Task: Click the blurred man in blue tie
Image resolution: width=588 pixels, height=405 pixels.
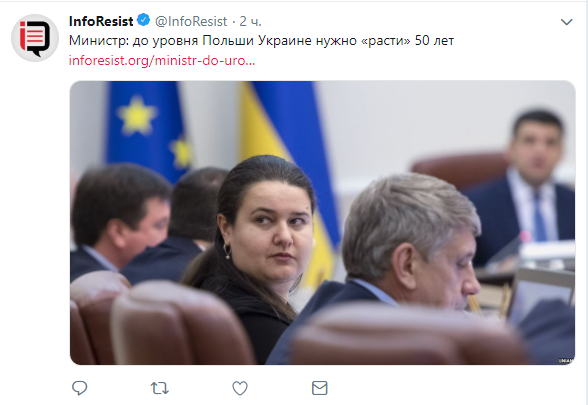Action: click(x=525, y=188)
